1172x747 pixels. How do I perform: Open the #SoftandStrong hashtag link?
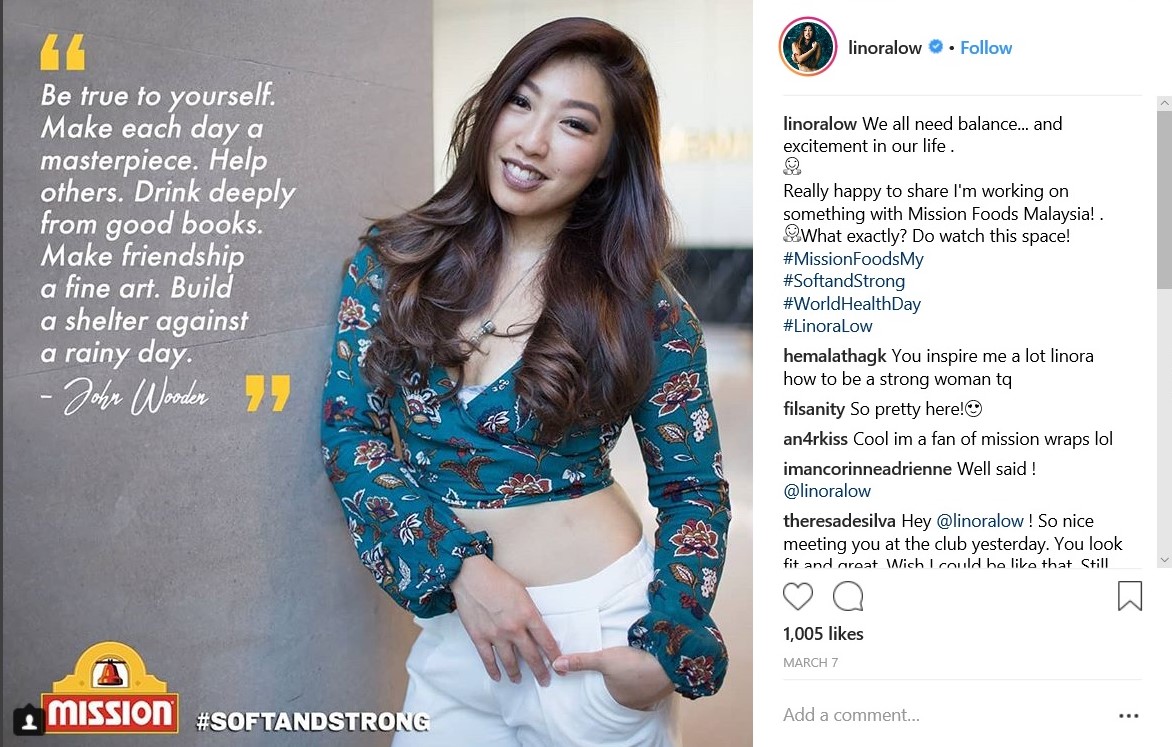[844, 281]
